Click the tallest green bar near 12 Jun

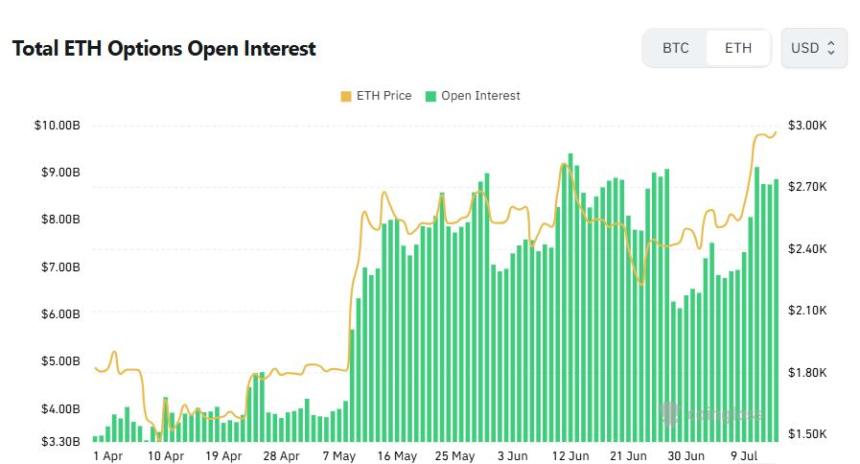[x=570, y=297]
